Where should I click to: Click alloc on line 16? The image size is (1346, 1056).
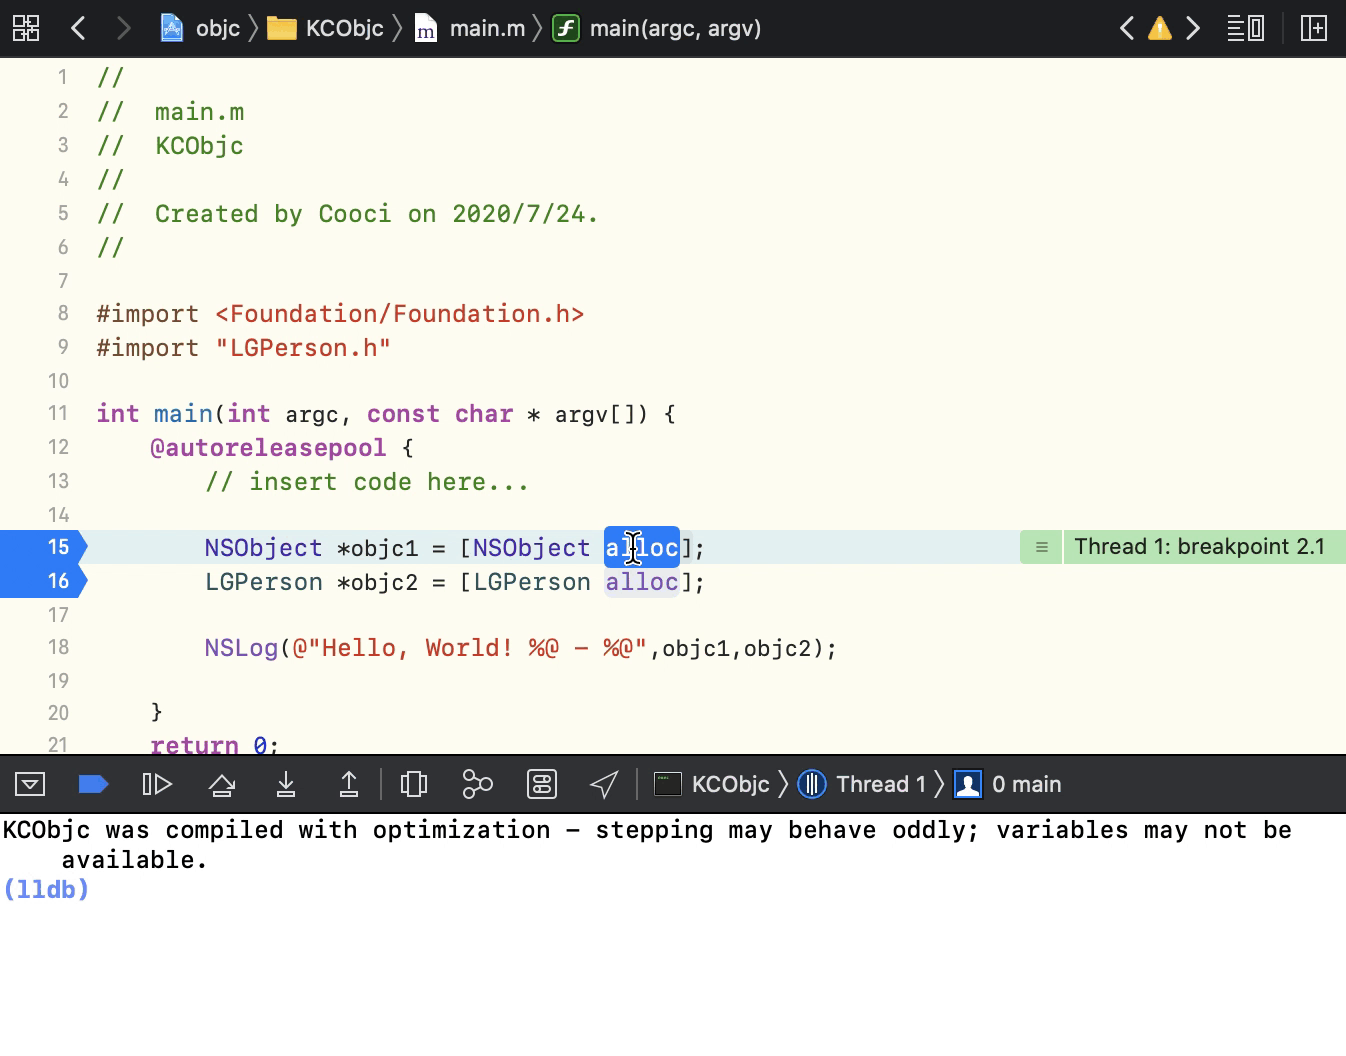point(642,582)
